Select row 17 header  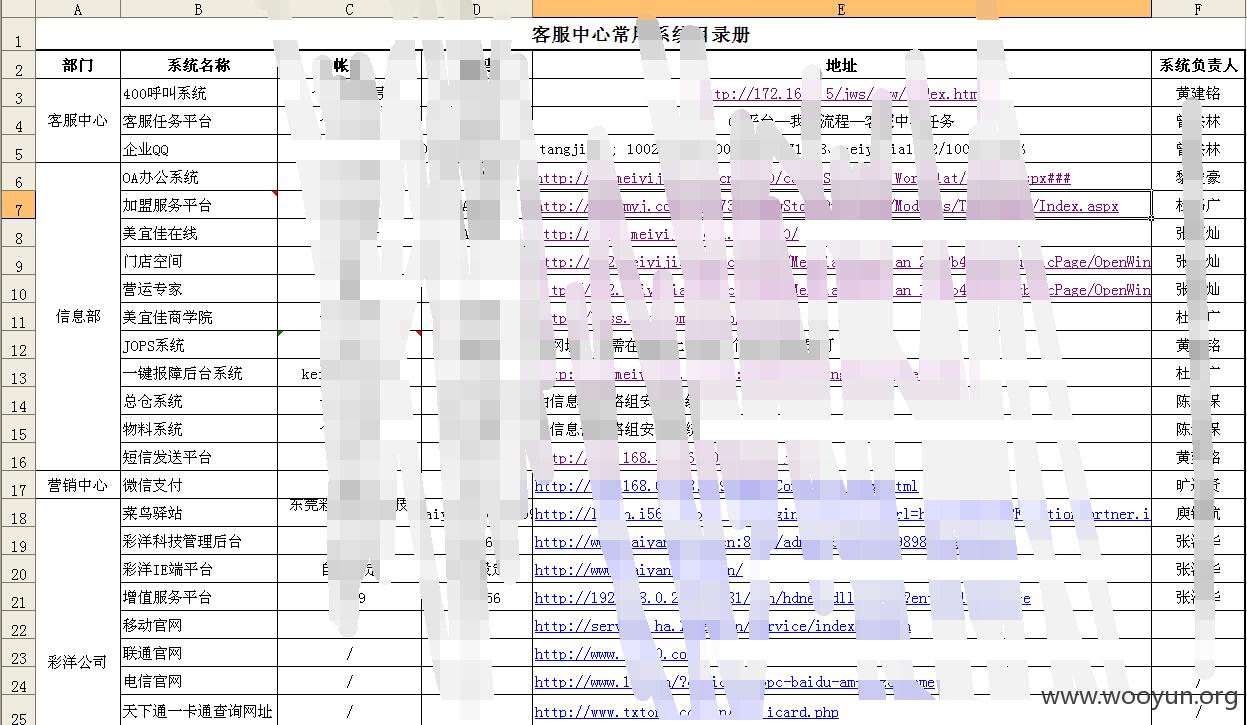(x=17, y=485)
